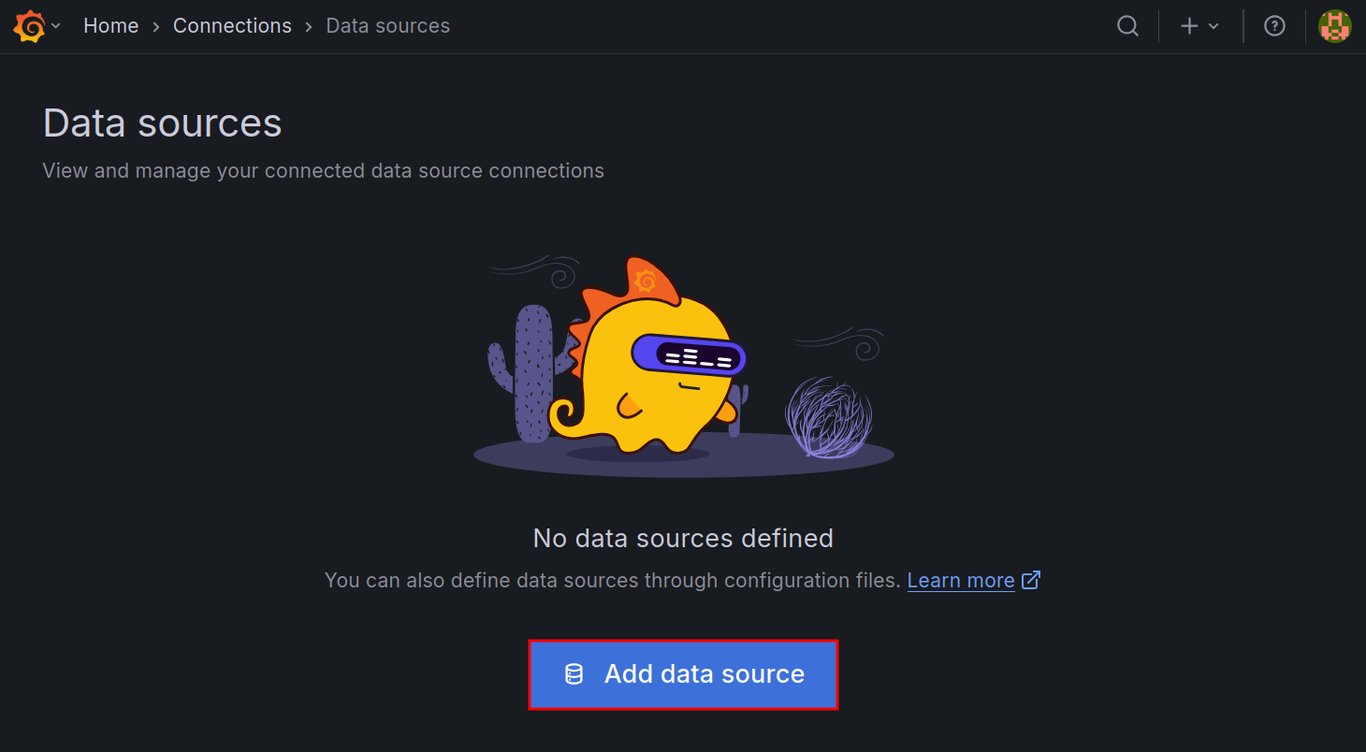Click the external-link icon beside Learn more
Screen dimensions: 1366x752
1031,579
